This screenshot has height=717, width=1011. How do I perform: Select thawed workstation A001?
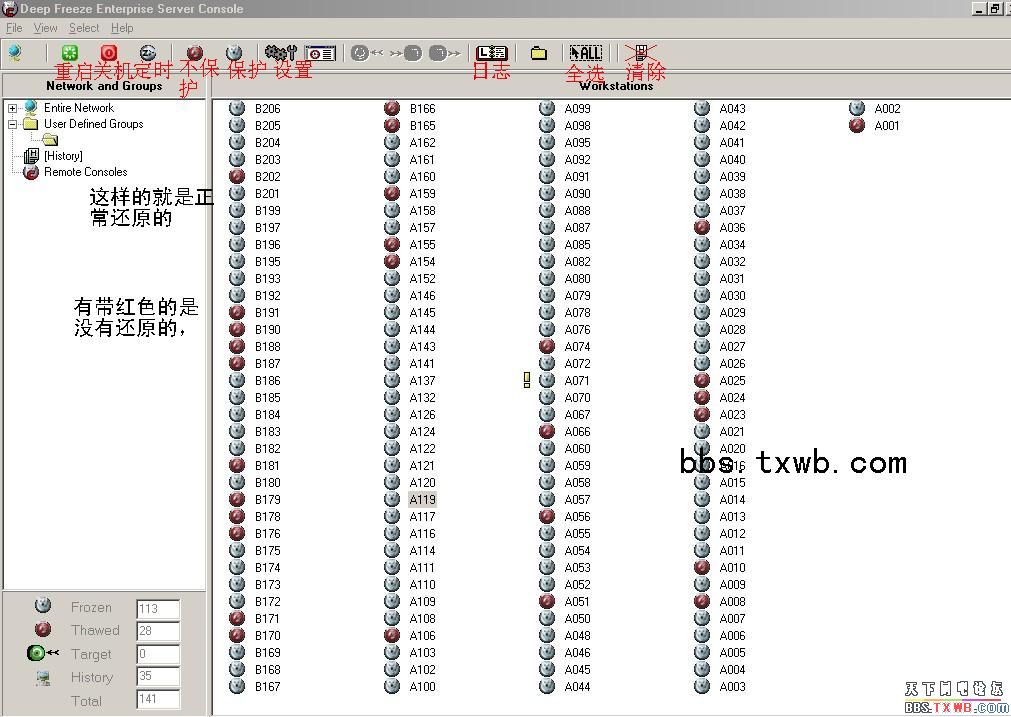886,126
